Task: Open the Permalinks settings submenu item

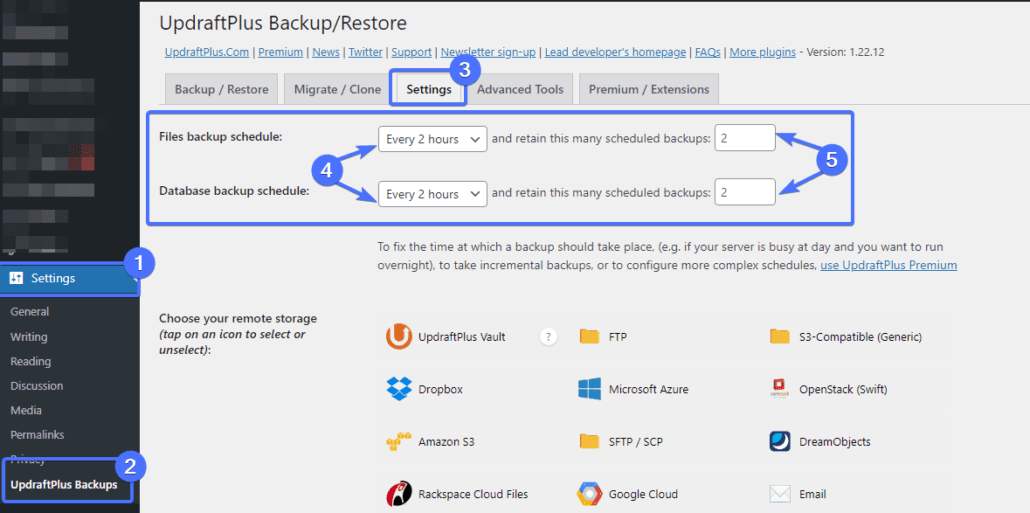Action: [37, 435]
